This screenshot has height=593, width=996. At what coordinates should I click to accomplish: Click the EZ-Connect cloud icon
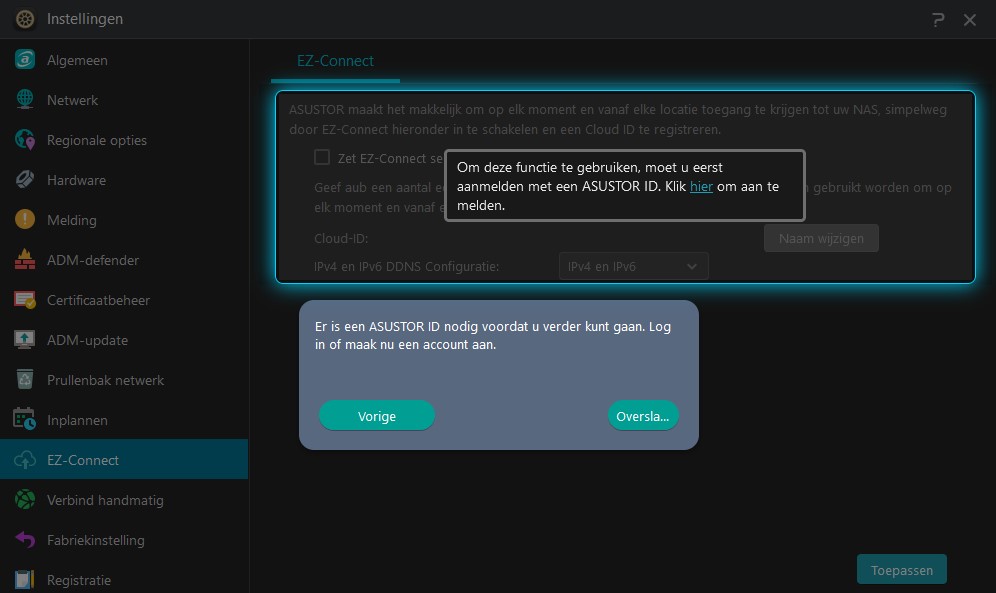click(25, 460)
